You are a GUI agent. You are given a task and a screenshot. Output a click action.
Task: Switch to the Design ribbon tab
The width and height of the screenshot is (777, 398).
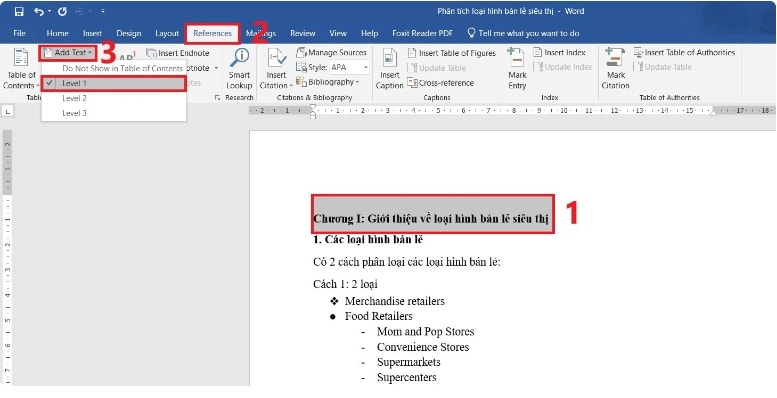(x=129, y=33)
